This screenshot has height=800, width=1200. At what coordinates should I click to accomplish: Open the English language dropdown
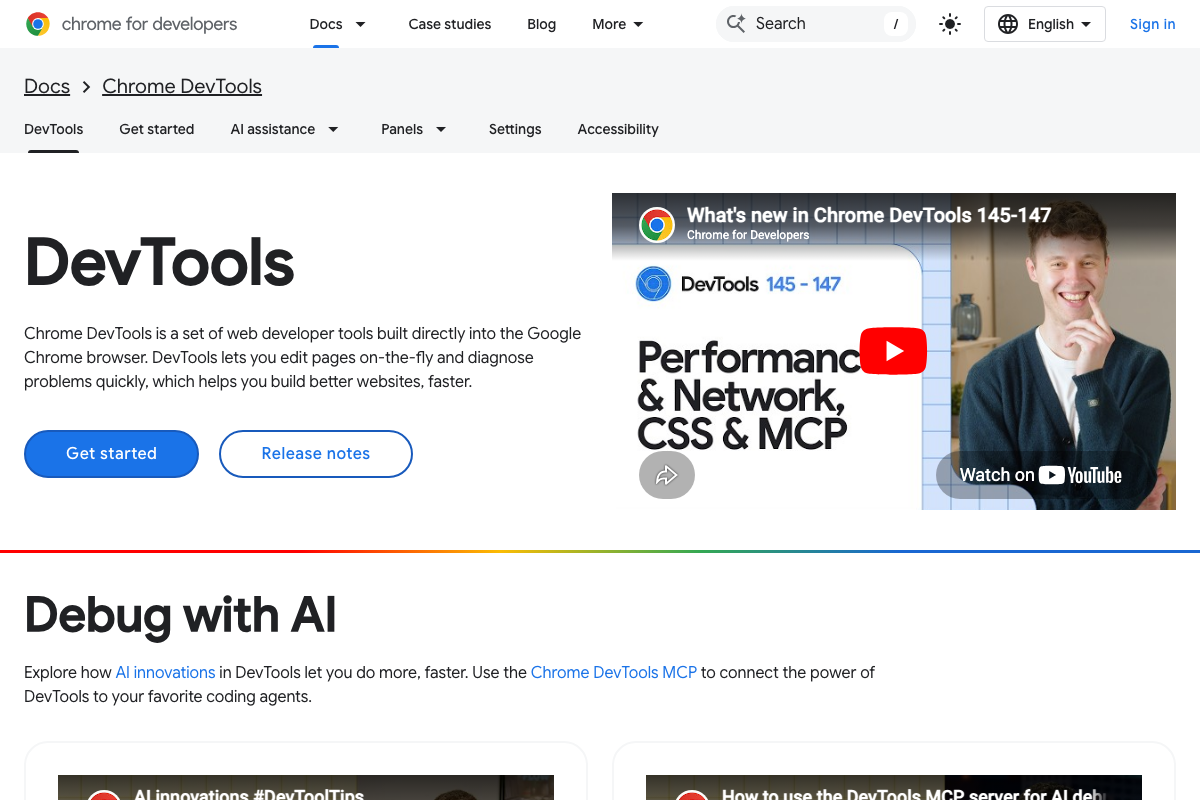(1045, 24)
